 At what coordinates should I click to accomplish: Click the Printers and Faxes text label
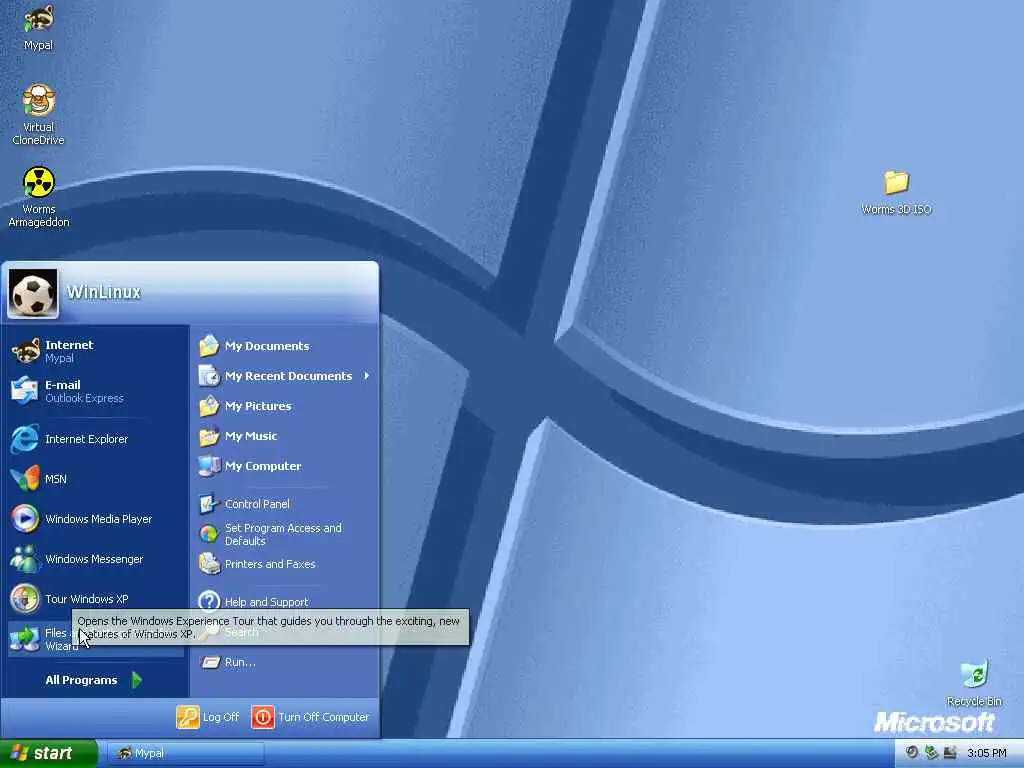(270, 564)
